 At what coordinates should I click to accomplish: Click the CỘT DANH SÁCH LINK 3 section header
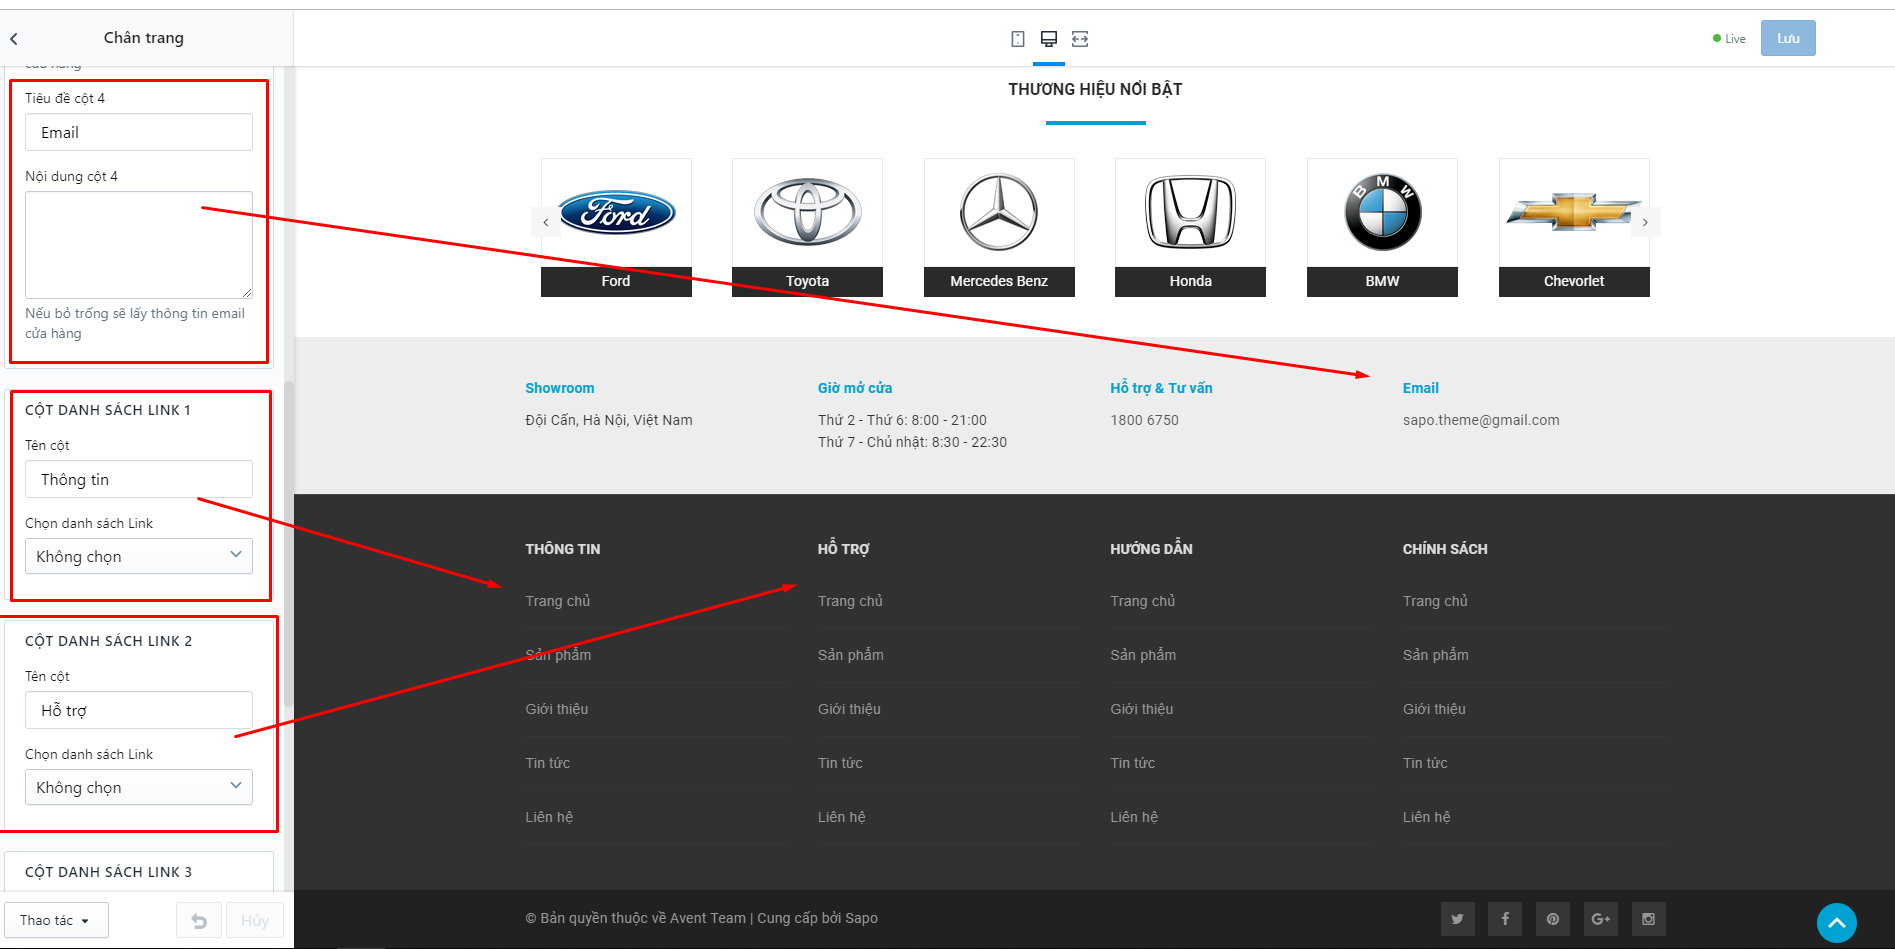[109, 872]
